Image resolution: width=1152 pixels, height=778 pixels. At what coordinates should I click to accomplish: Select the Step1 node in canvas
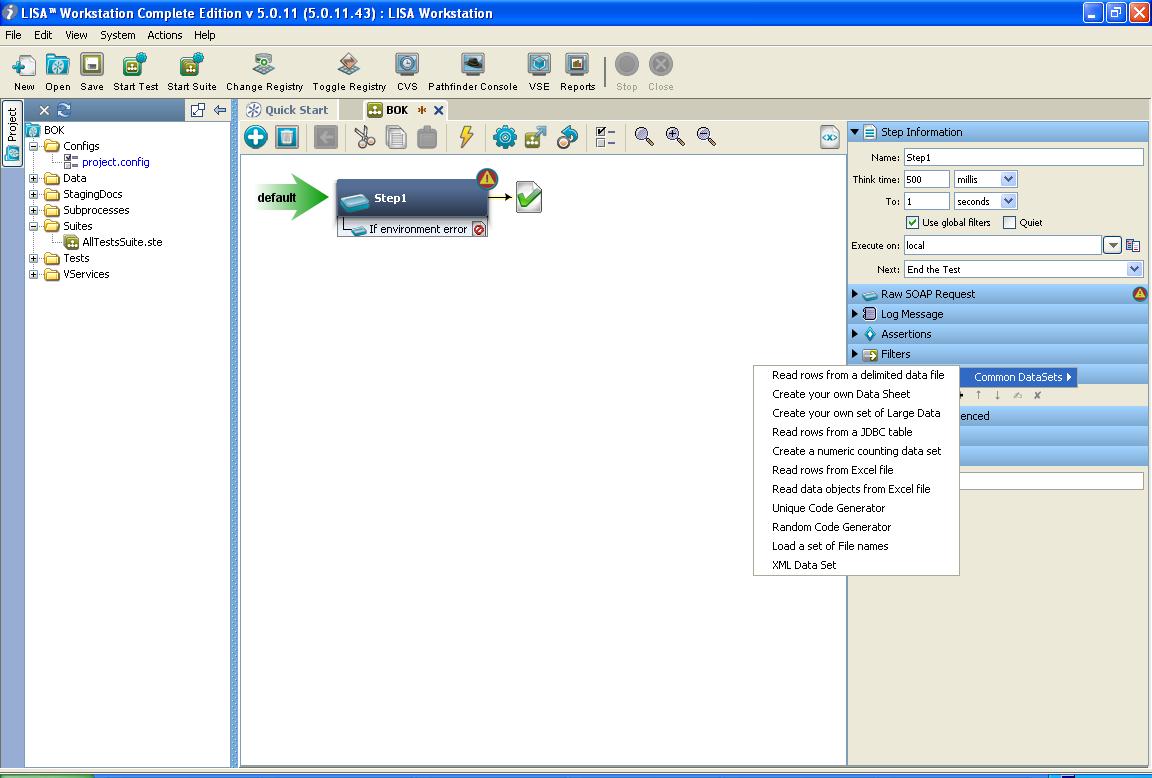[412, 198]
